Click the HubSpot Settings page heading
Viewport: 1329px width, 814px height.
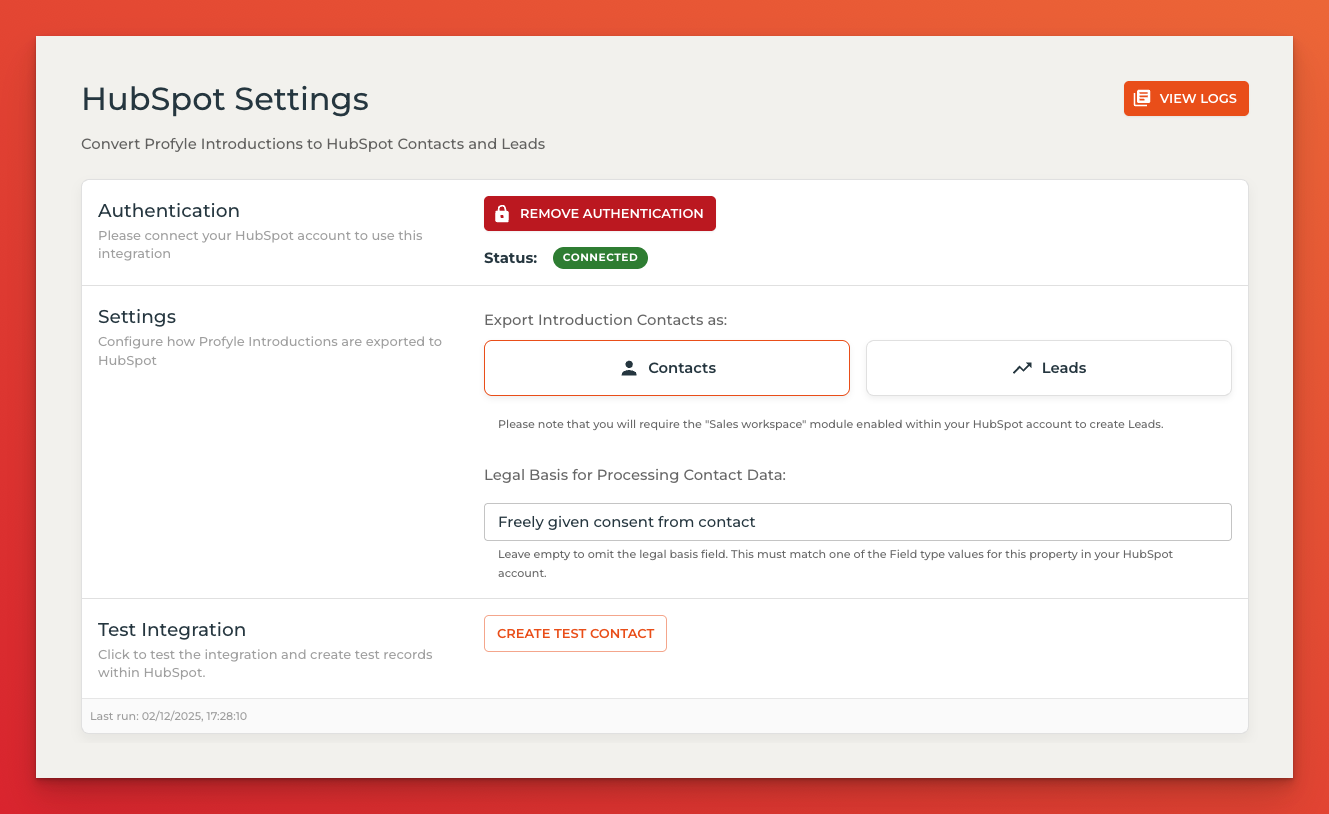(225, 99)
